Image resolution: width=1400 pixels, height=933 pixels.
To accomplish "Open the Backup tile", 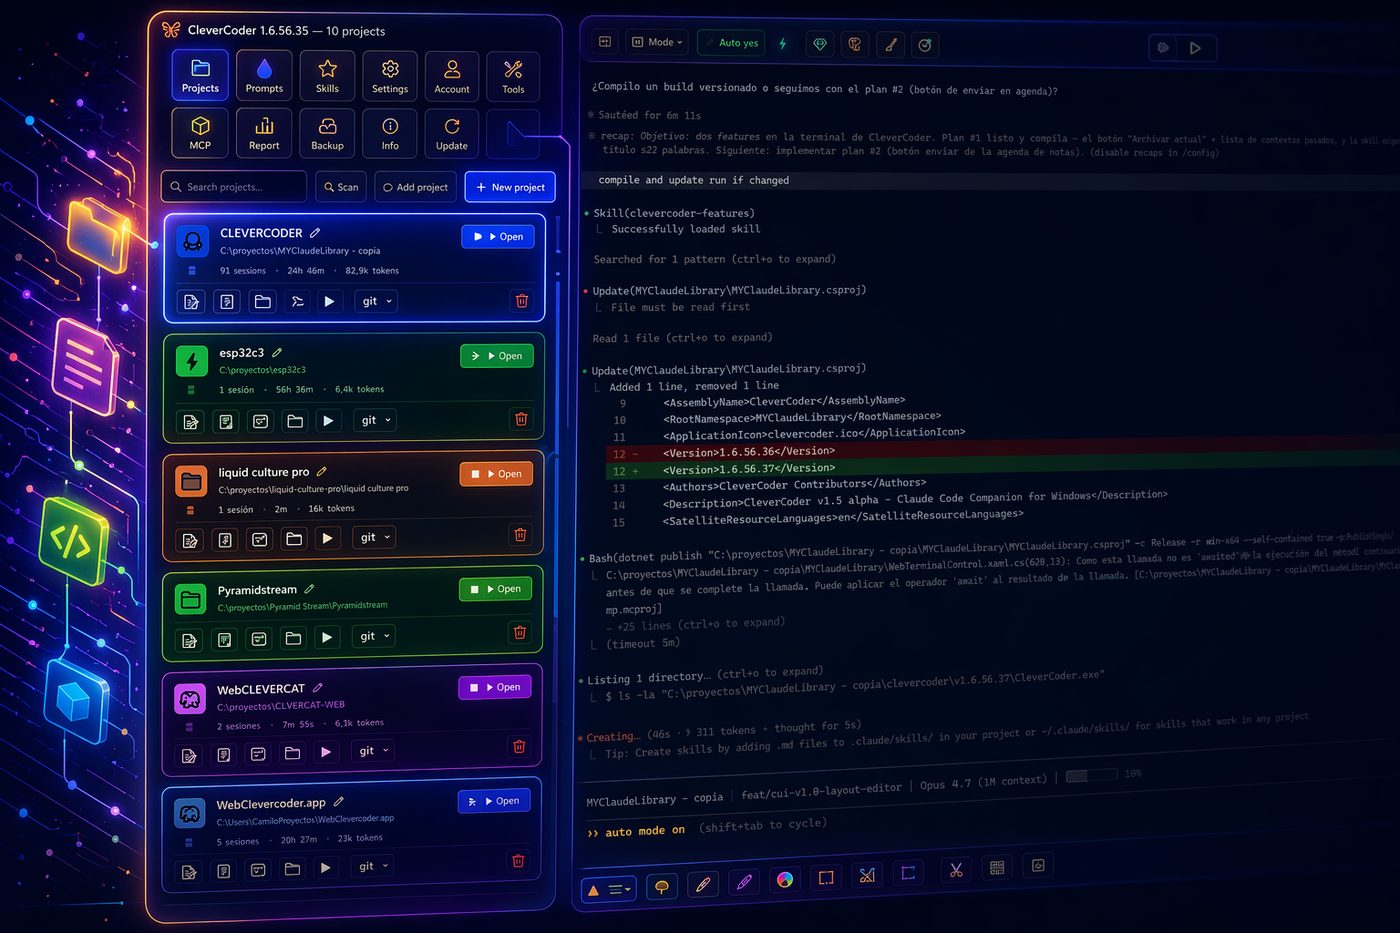I will [x=327, y=133].
